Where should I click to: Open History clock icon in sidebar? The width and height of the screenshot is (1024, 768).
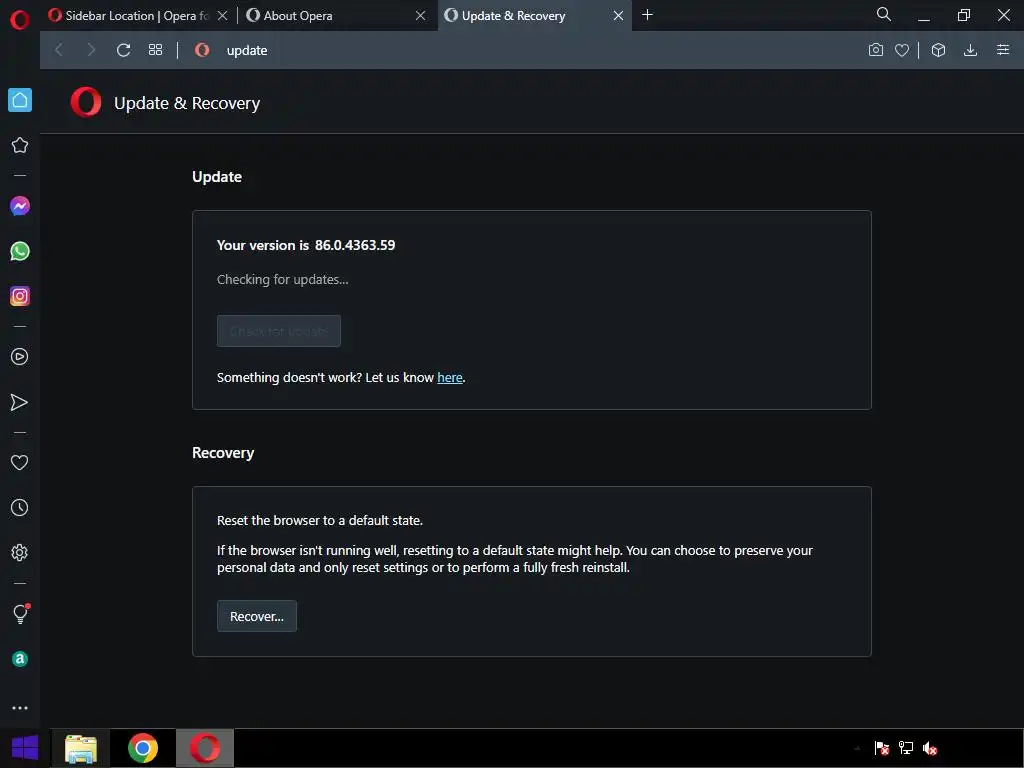coord(20,507)
